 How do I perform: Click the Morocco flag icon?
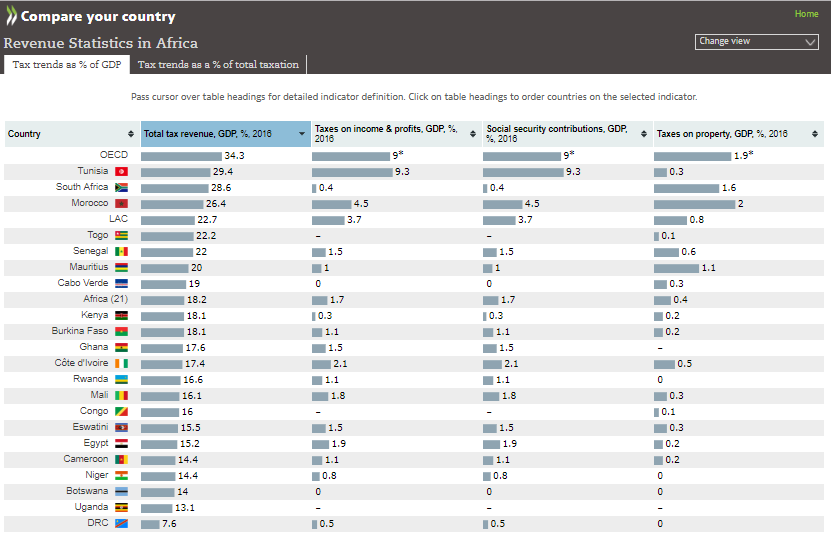(x=121, y=204)
